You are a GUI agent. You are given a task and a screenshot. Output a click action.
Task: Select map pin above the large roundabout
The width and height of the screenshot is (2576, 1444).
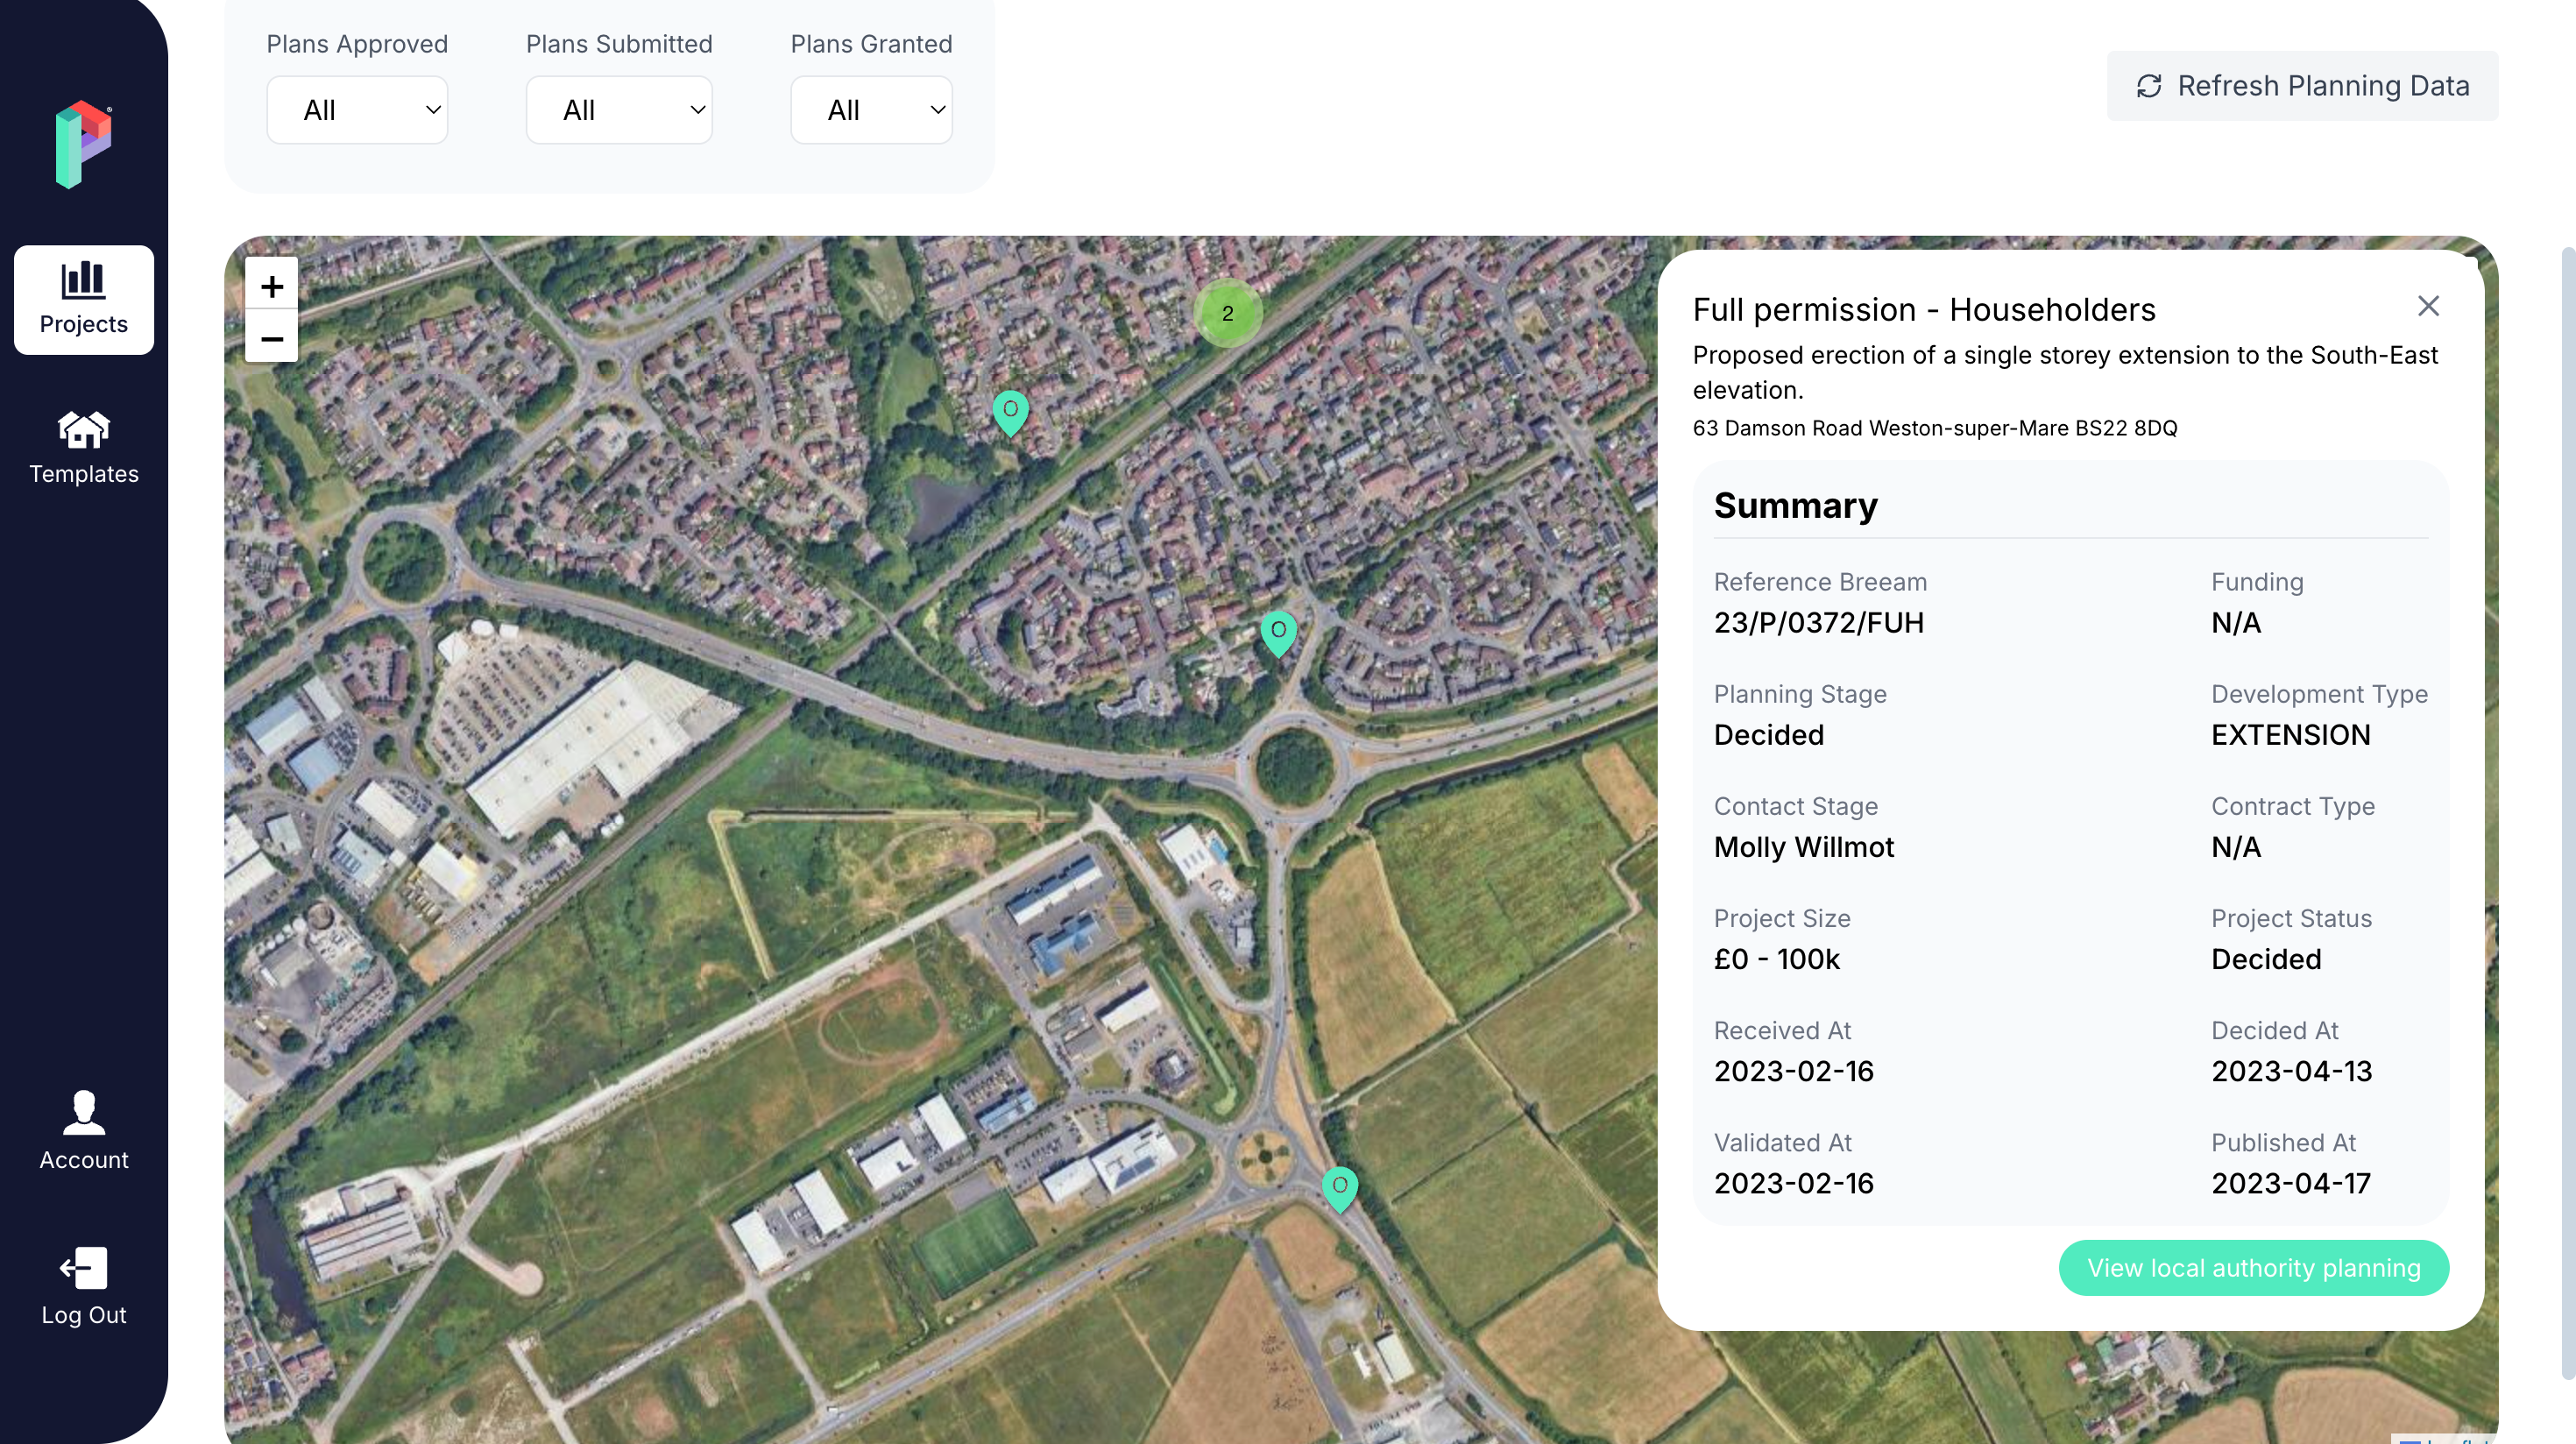tap(1278, 632)
